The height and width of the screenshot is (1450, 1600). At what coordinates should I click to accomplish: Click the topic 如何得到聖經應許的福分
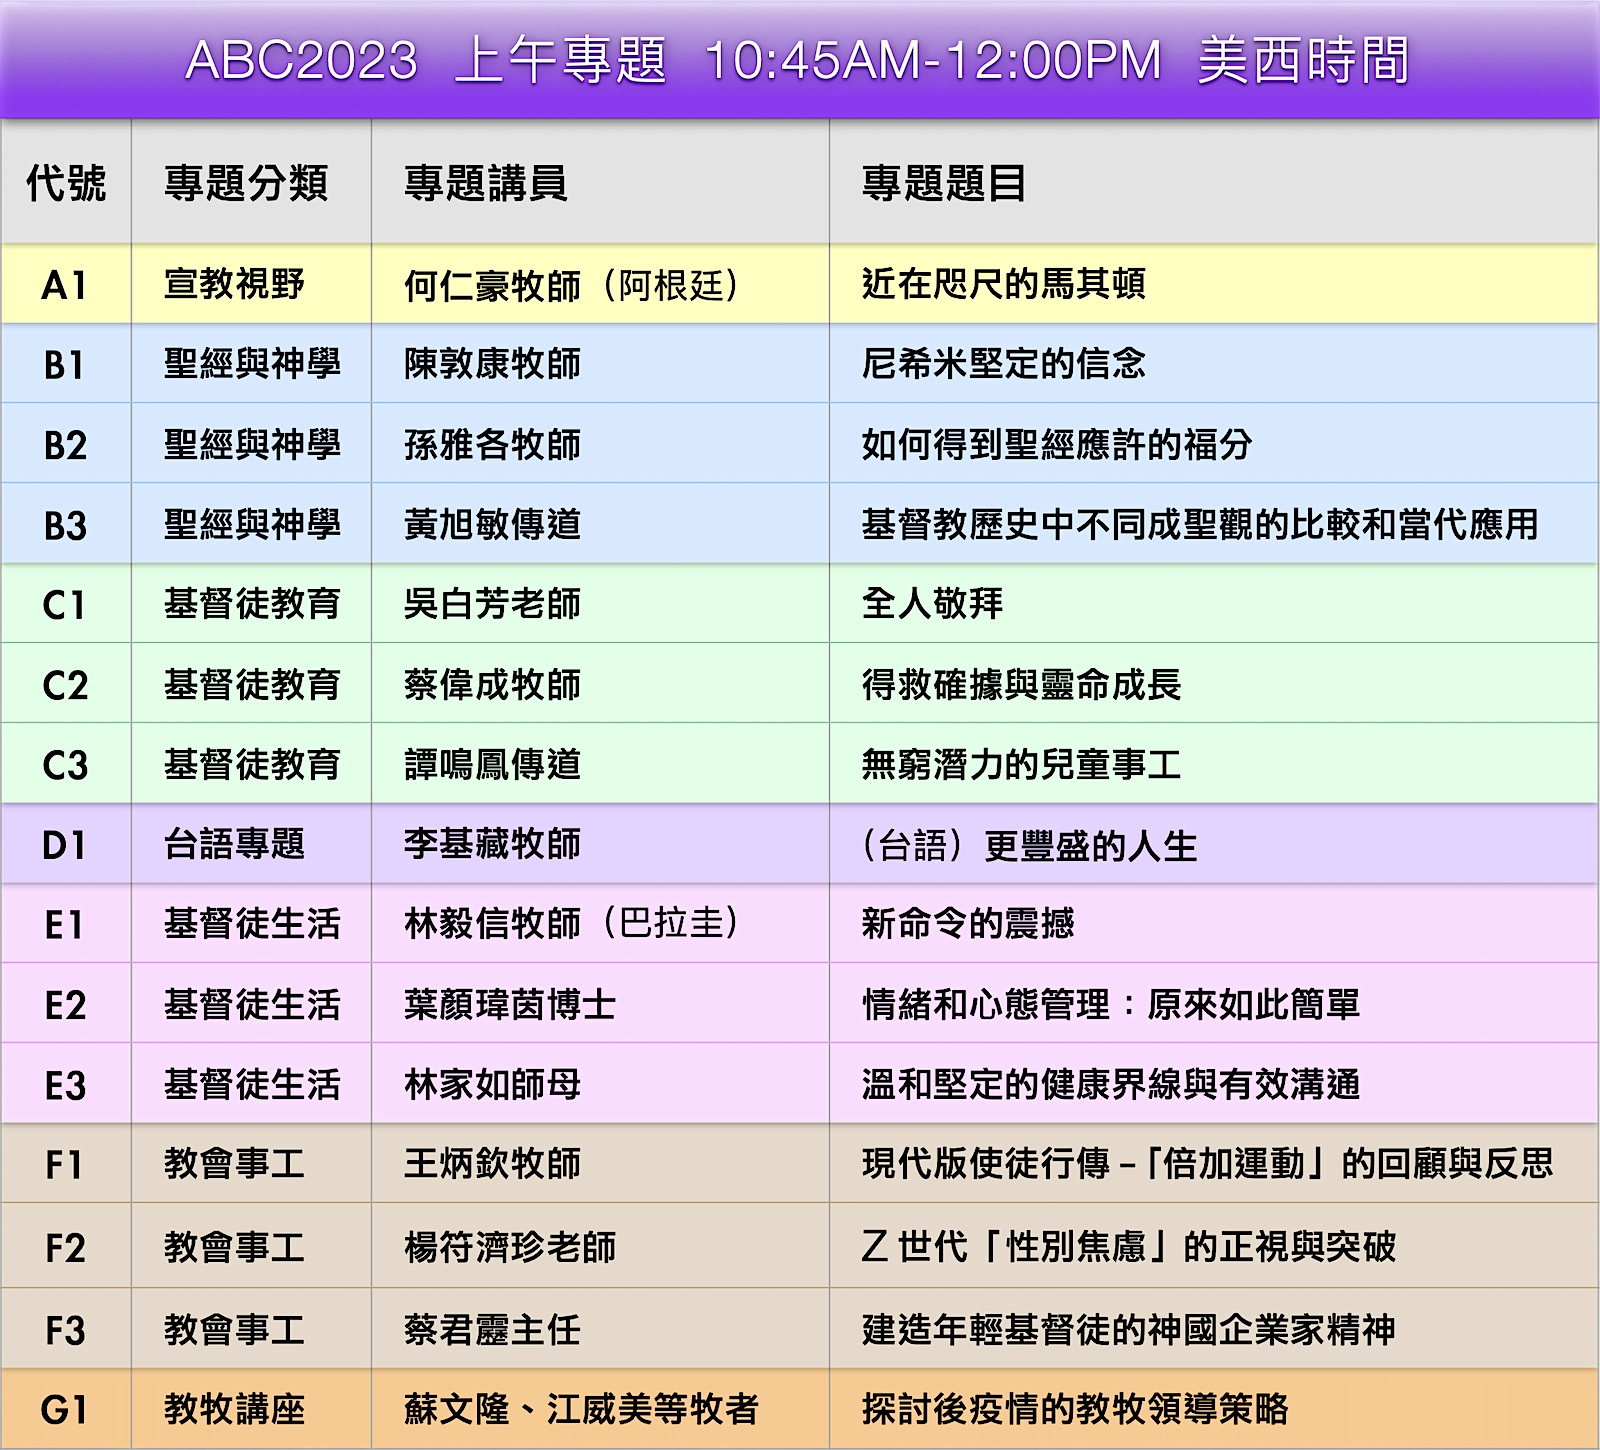pyautogui.click(x=1057, y=444)
